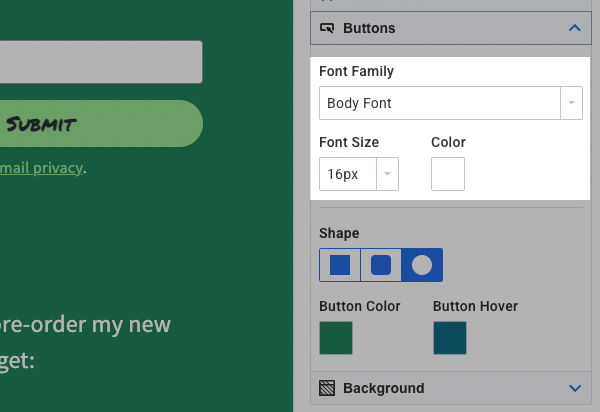
Task: Click the Body Font combo box
Action: click(438, 103)
